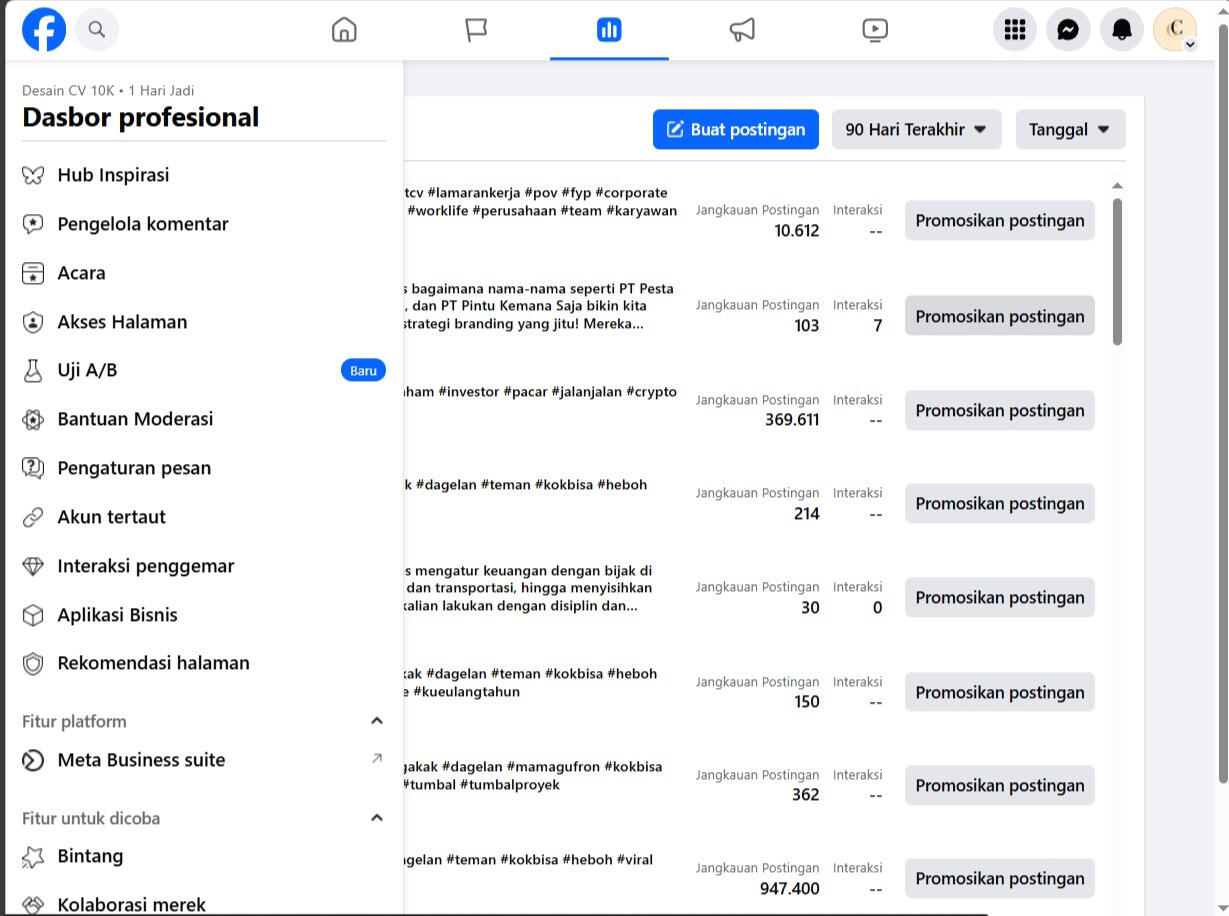Viewport: 1229px width, 916px height.
Task: Expand the 90 Hari Terakhir dropdown
Action: tap(916, 129)
